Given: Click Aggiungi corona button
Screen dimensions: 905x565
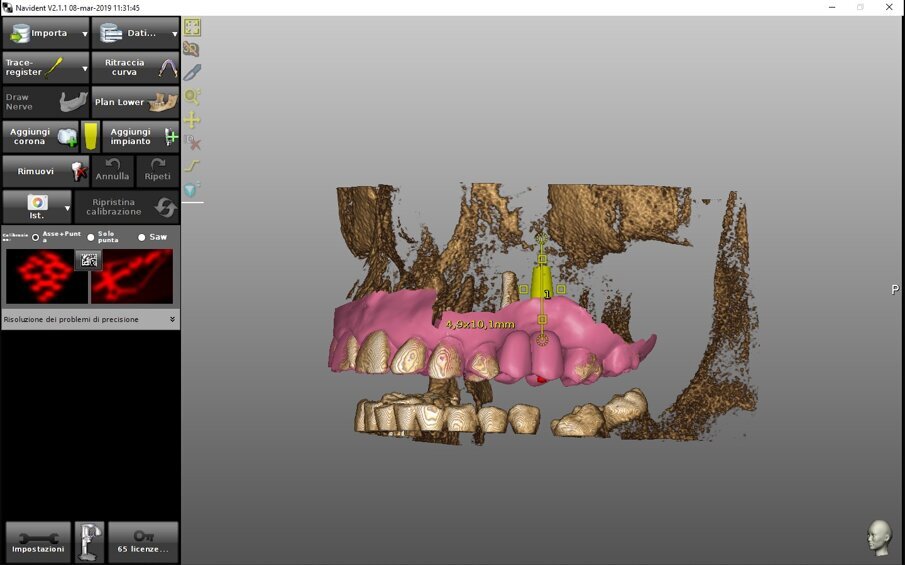Looking at the screenshot, I should click(40, 137).
